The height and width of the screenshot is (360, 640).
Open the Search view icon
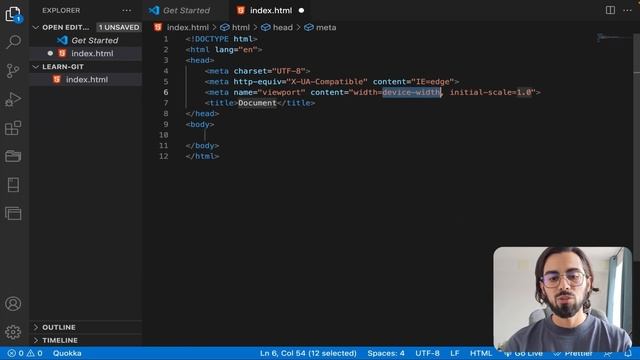pos(13,42)
